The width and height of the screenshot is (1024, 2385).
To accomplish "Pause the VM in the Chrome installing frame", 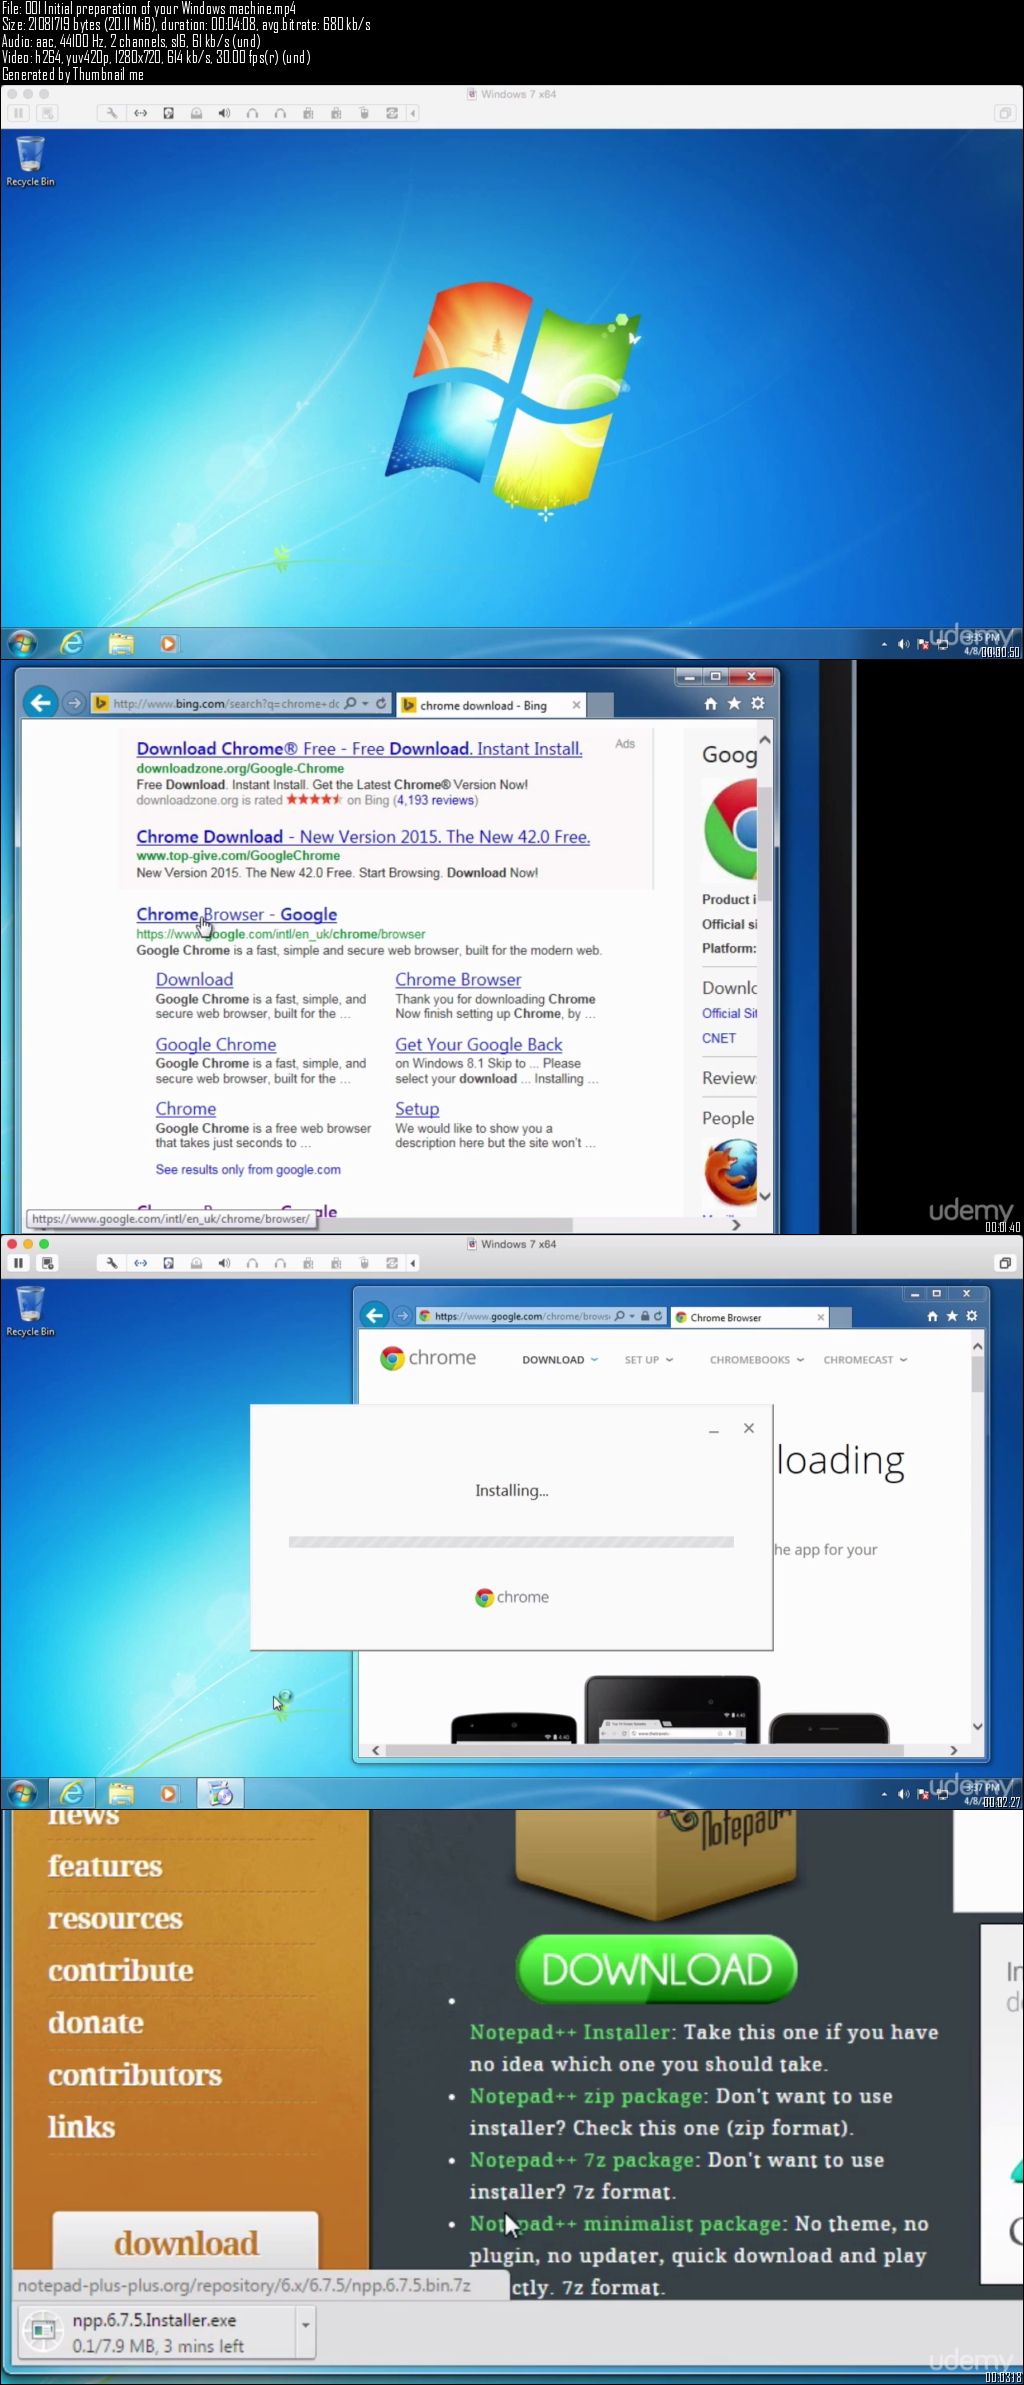I will click(x=18, y=1263).
